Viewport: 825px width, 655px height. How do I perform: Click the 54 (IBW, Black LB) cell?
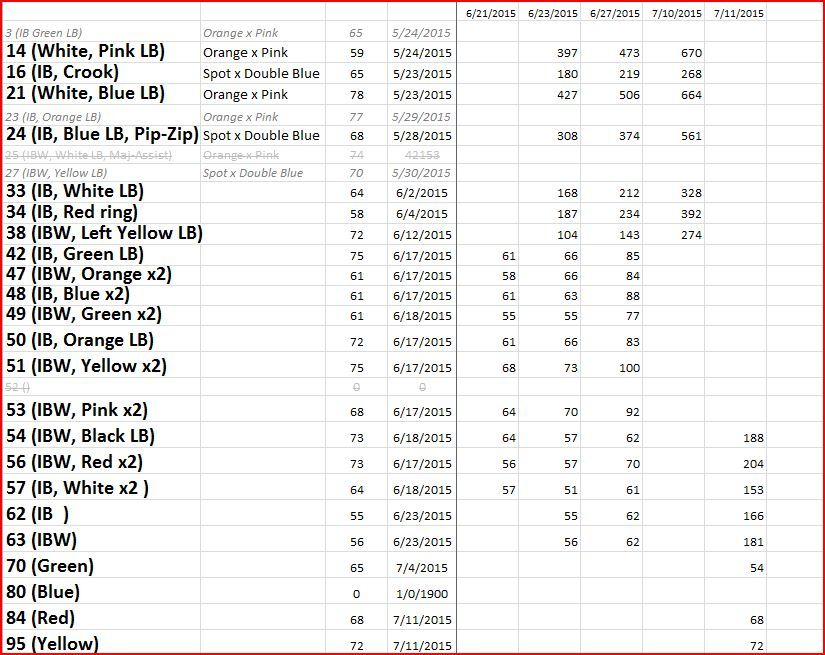click(81, 436)
